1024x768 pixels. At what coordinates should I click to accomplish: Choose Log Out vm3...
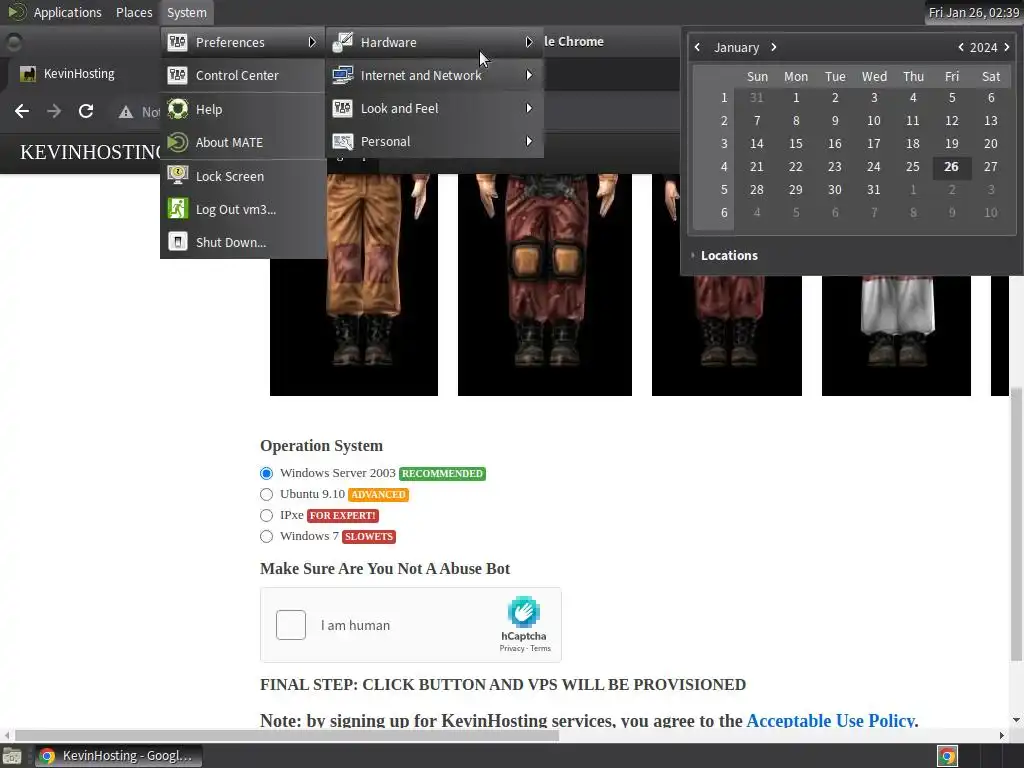click(x=242, y=209)
